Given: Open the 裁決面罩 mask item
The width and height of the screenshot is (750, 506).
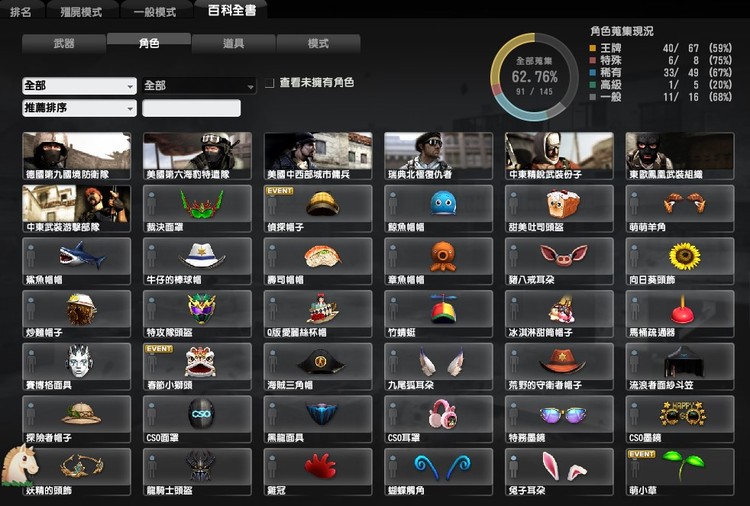Looking at the screenshot, I should (x=197, y=209).
